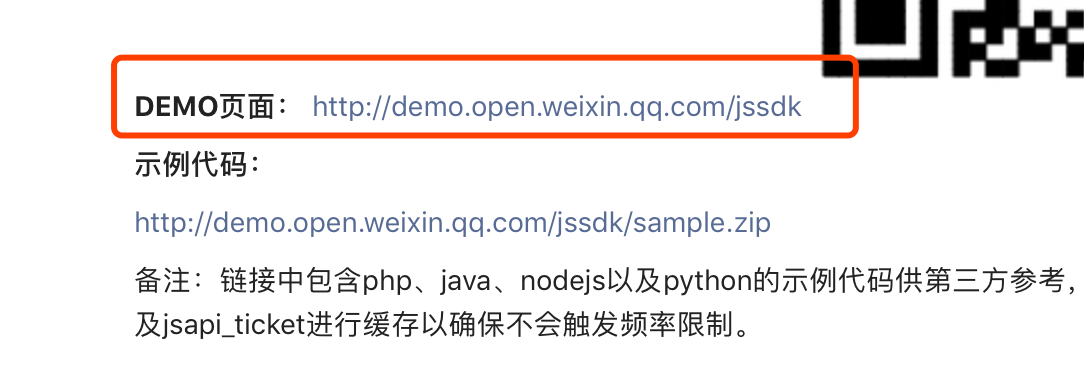Open the DEMO页面 jssdk link
The width and height of the screenshot is (1084, 376).
557,107
